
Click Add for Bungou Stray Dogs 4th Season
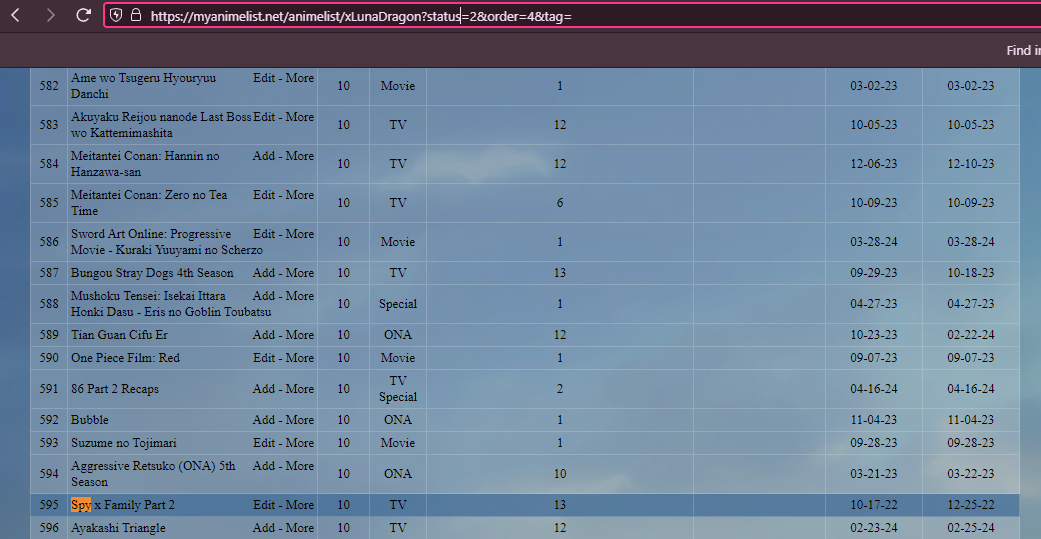pyautogui.click(x=264, y=273)
